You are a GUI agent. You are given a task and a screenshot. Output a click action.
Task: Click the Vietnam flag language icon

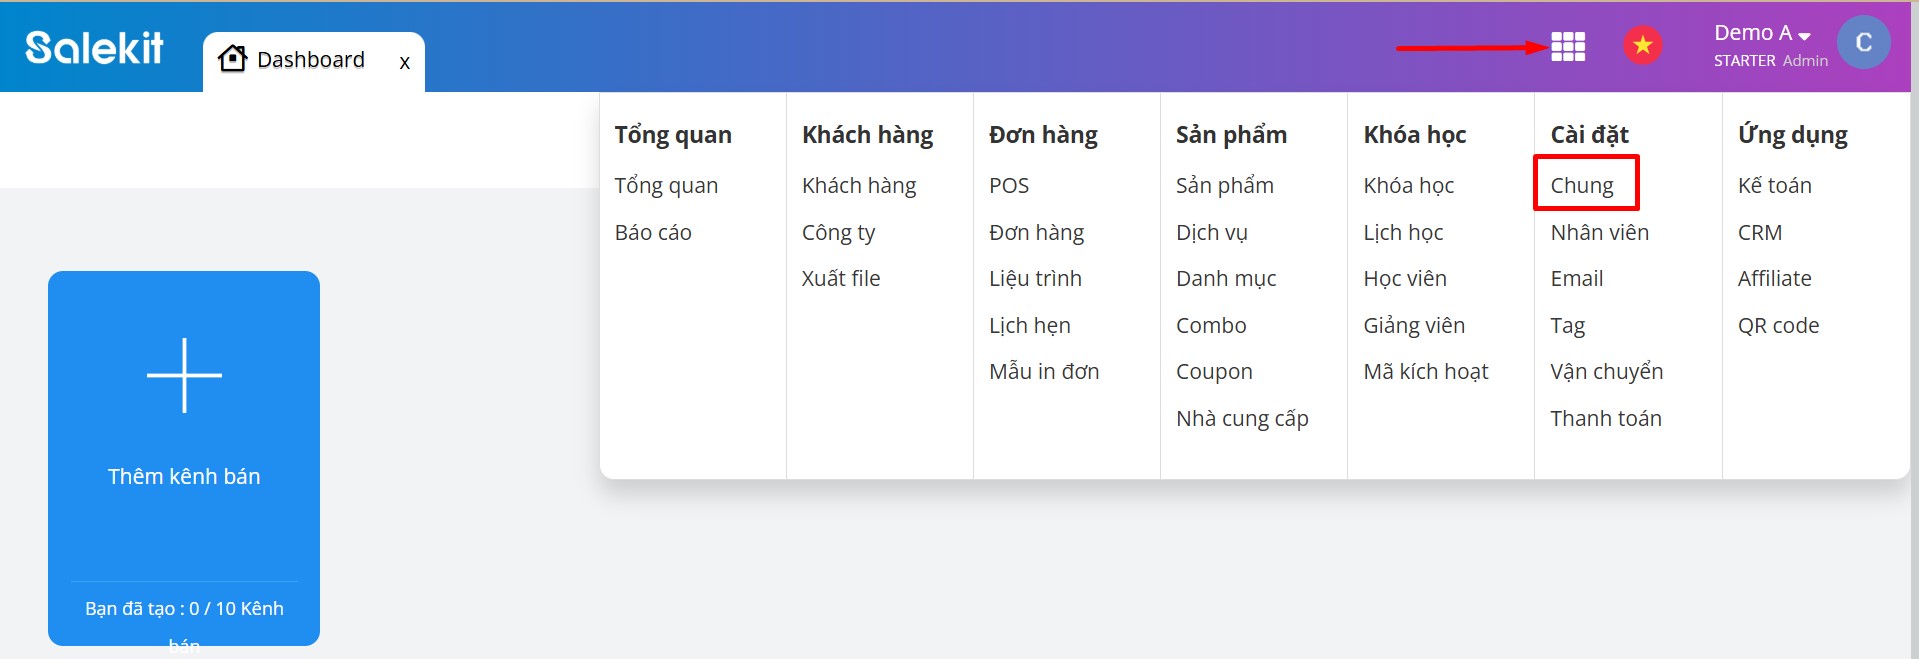1642,46
